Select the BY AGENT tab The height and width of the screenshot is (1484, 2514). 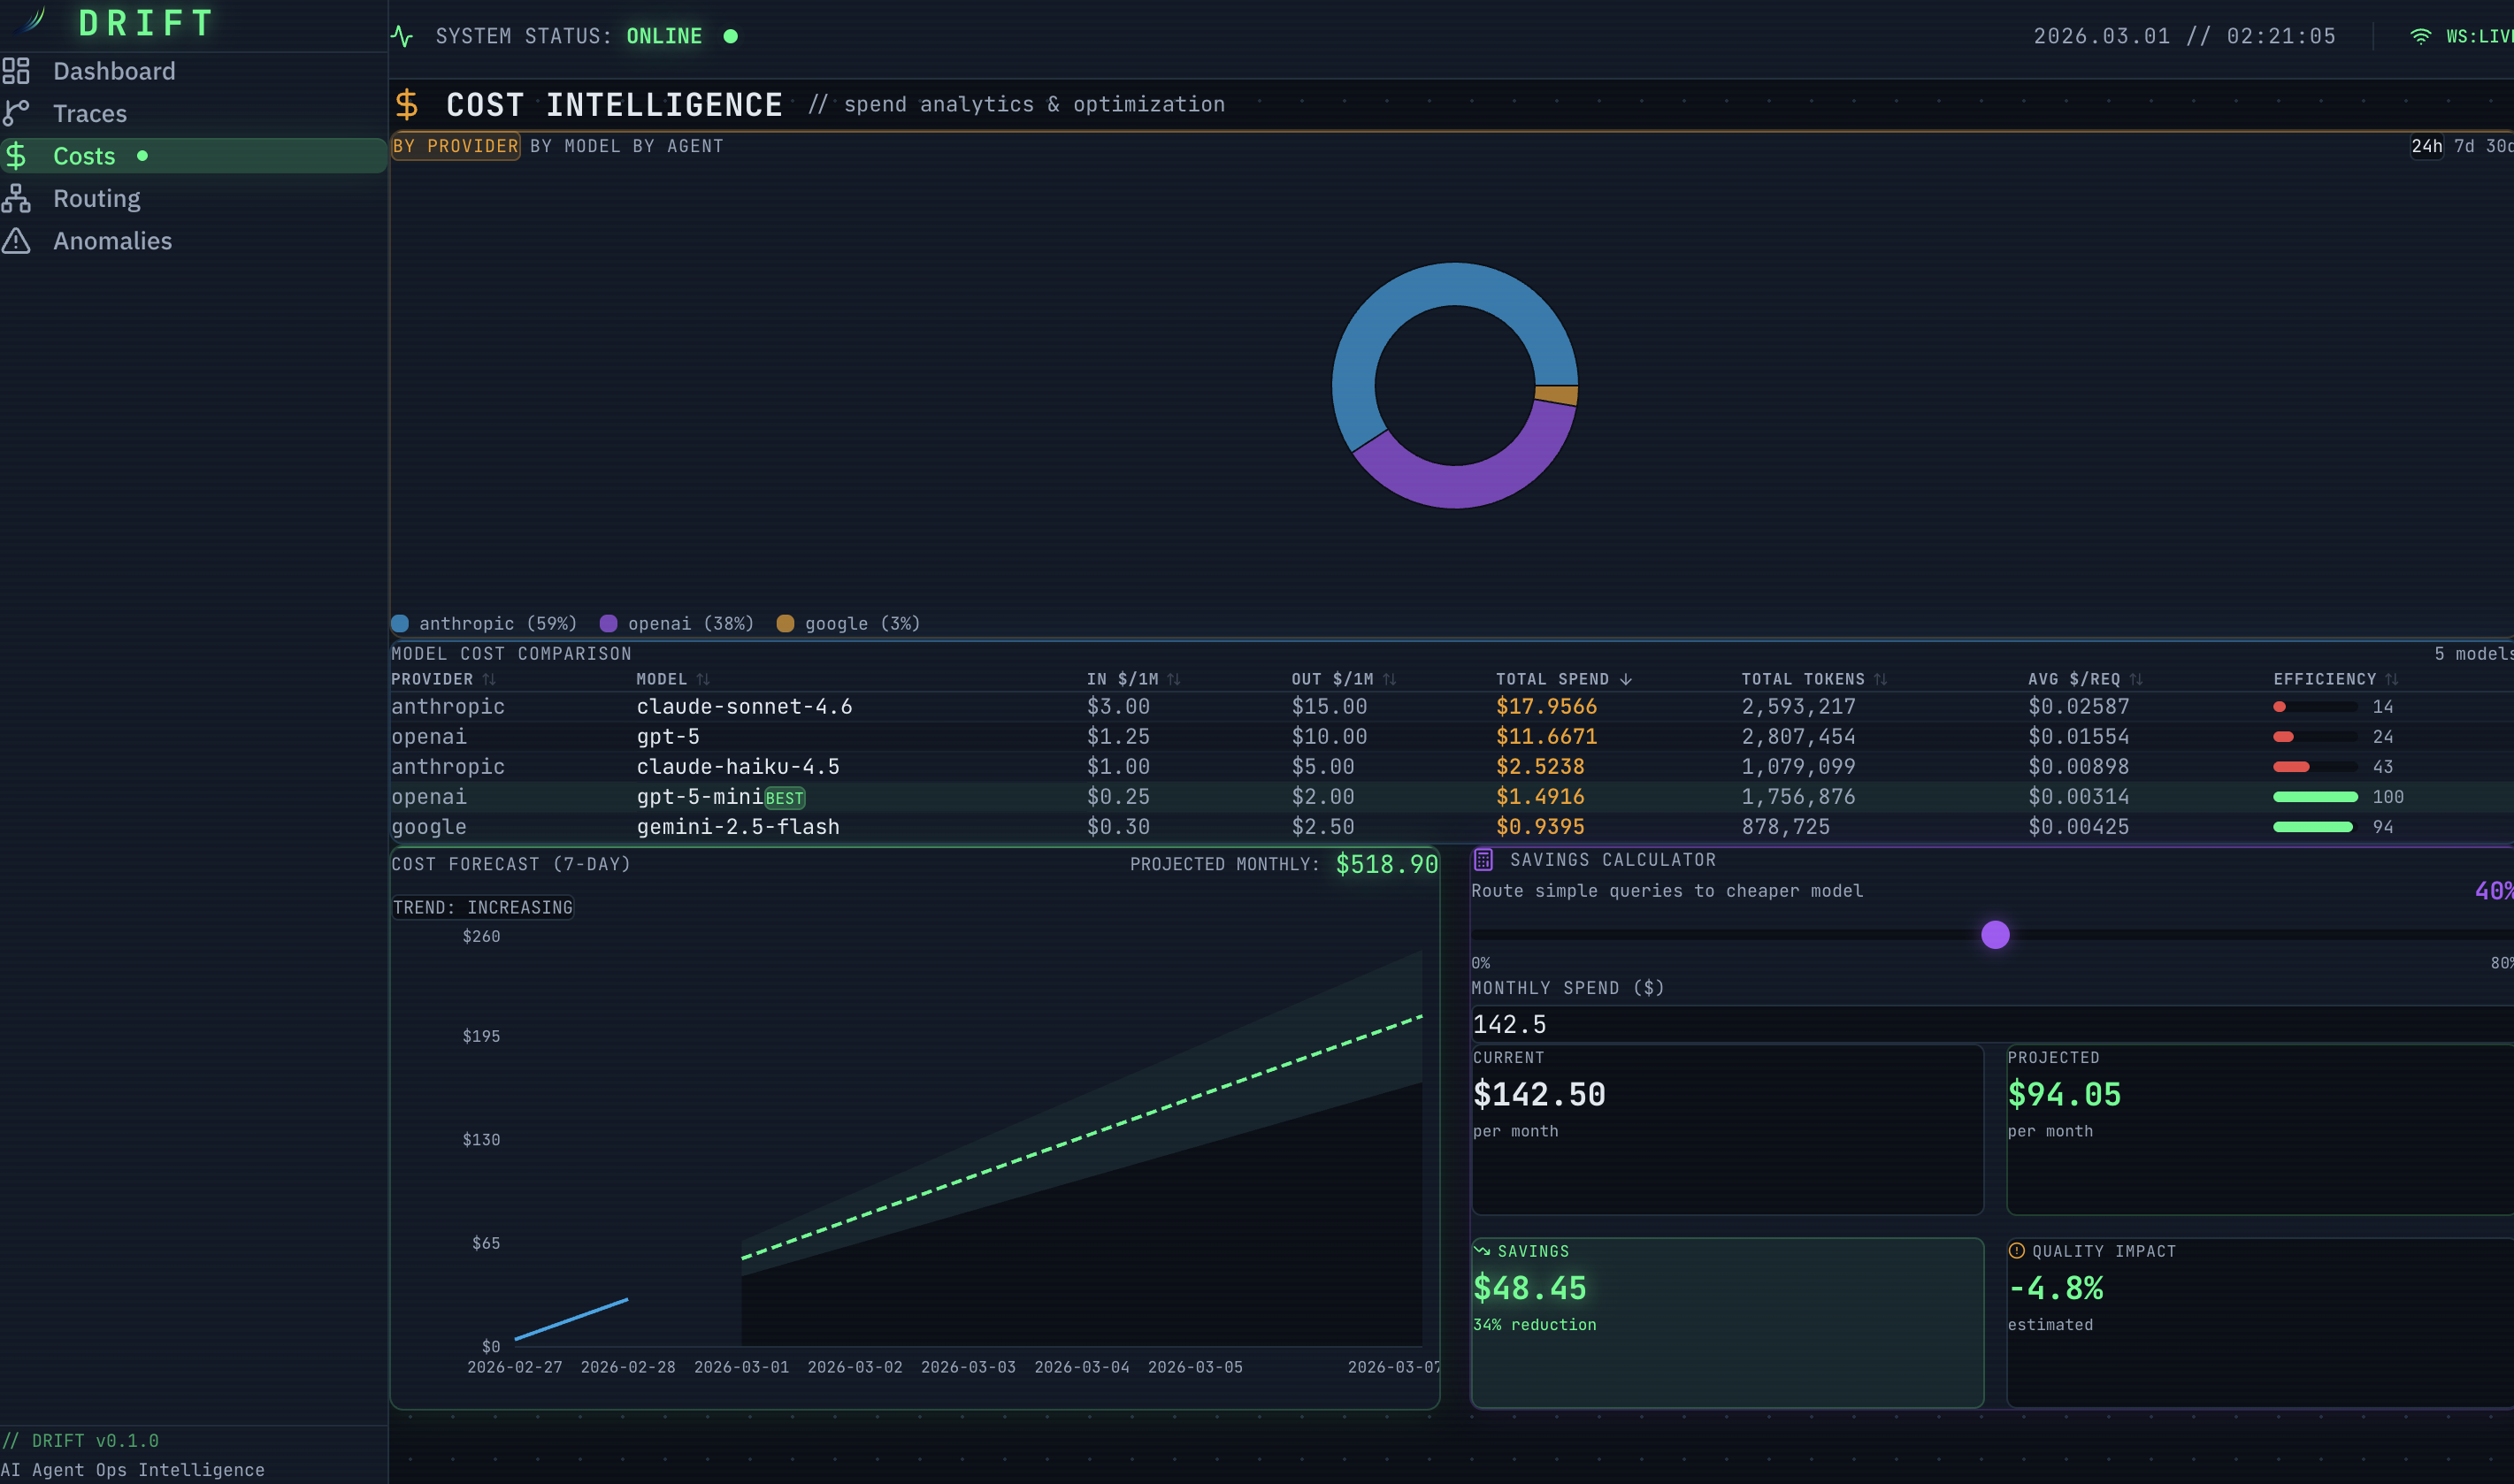(678, 147)
